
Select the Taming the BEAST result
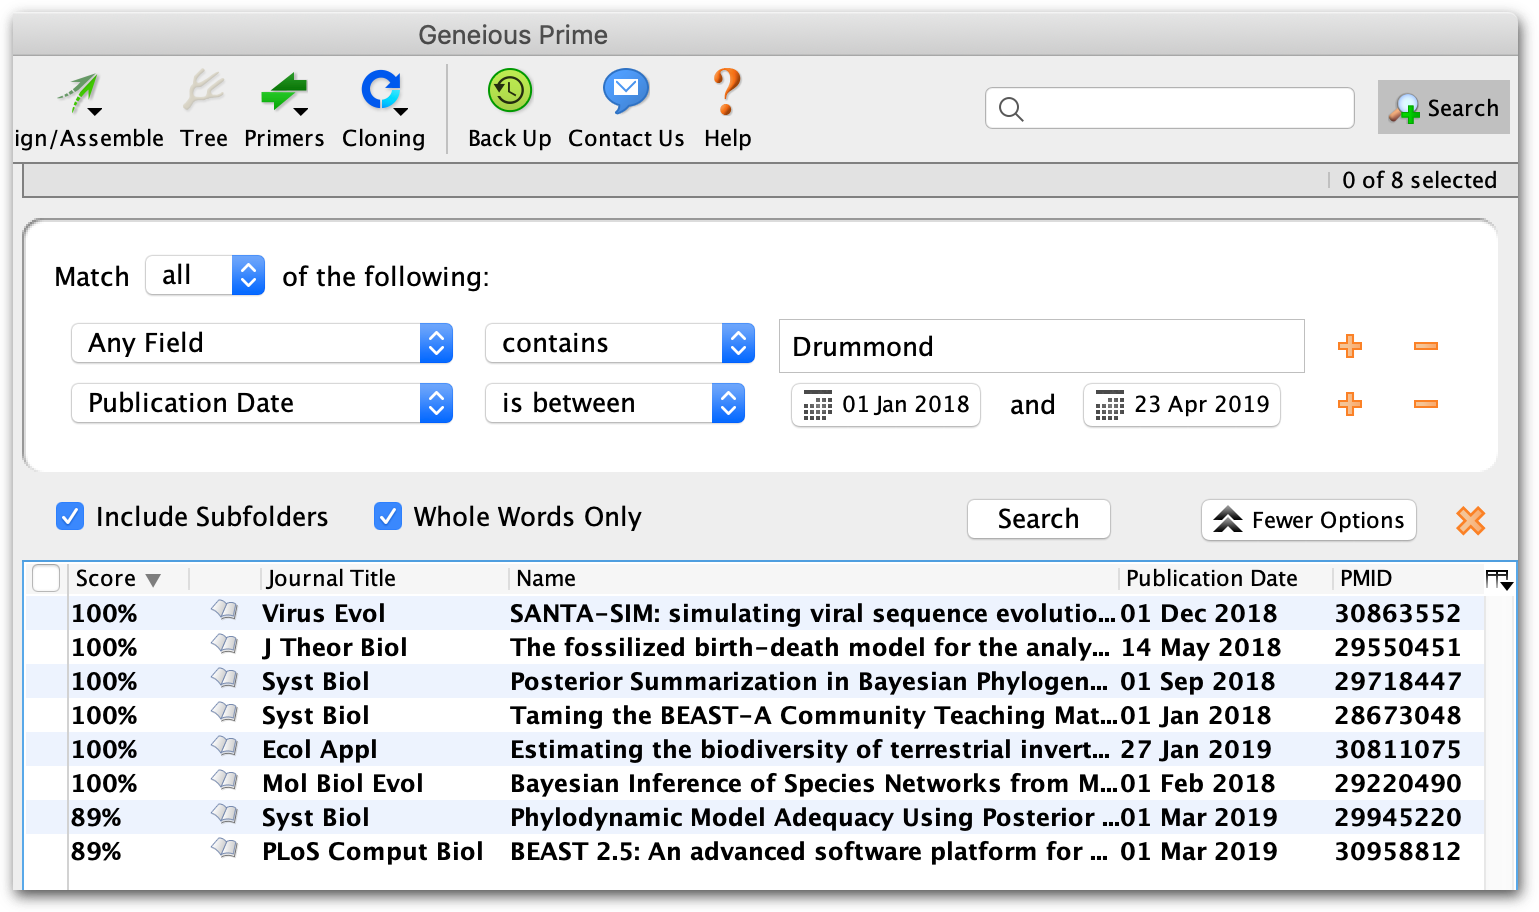click(x=813, y=715)
